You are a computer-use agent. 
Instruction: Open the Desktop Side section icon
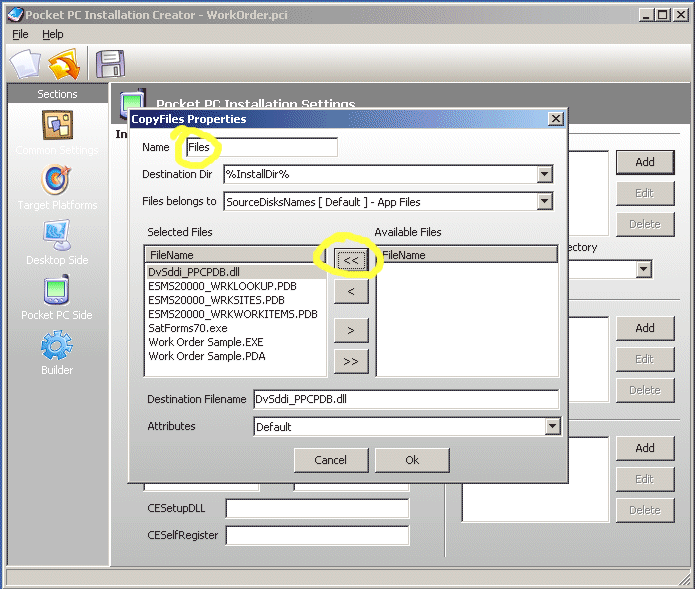tap(57, 235)
